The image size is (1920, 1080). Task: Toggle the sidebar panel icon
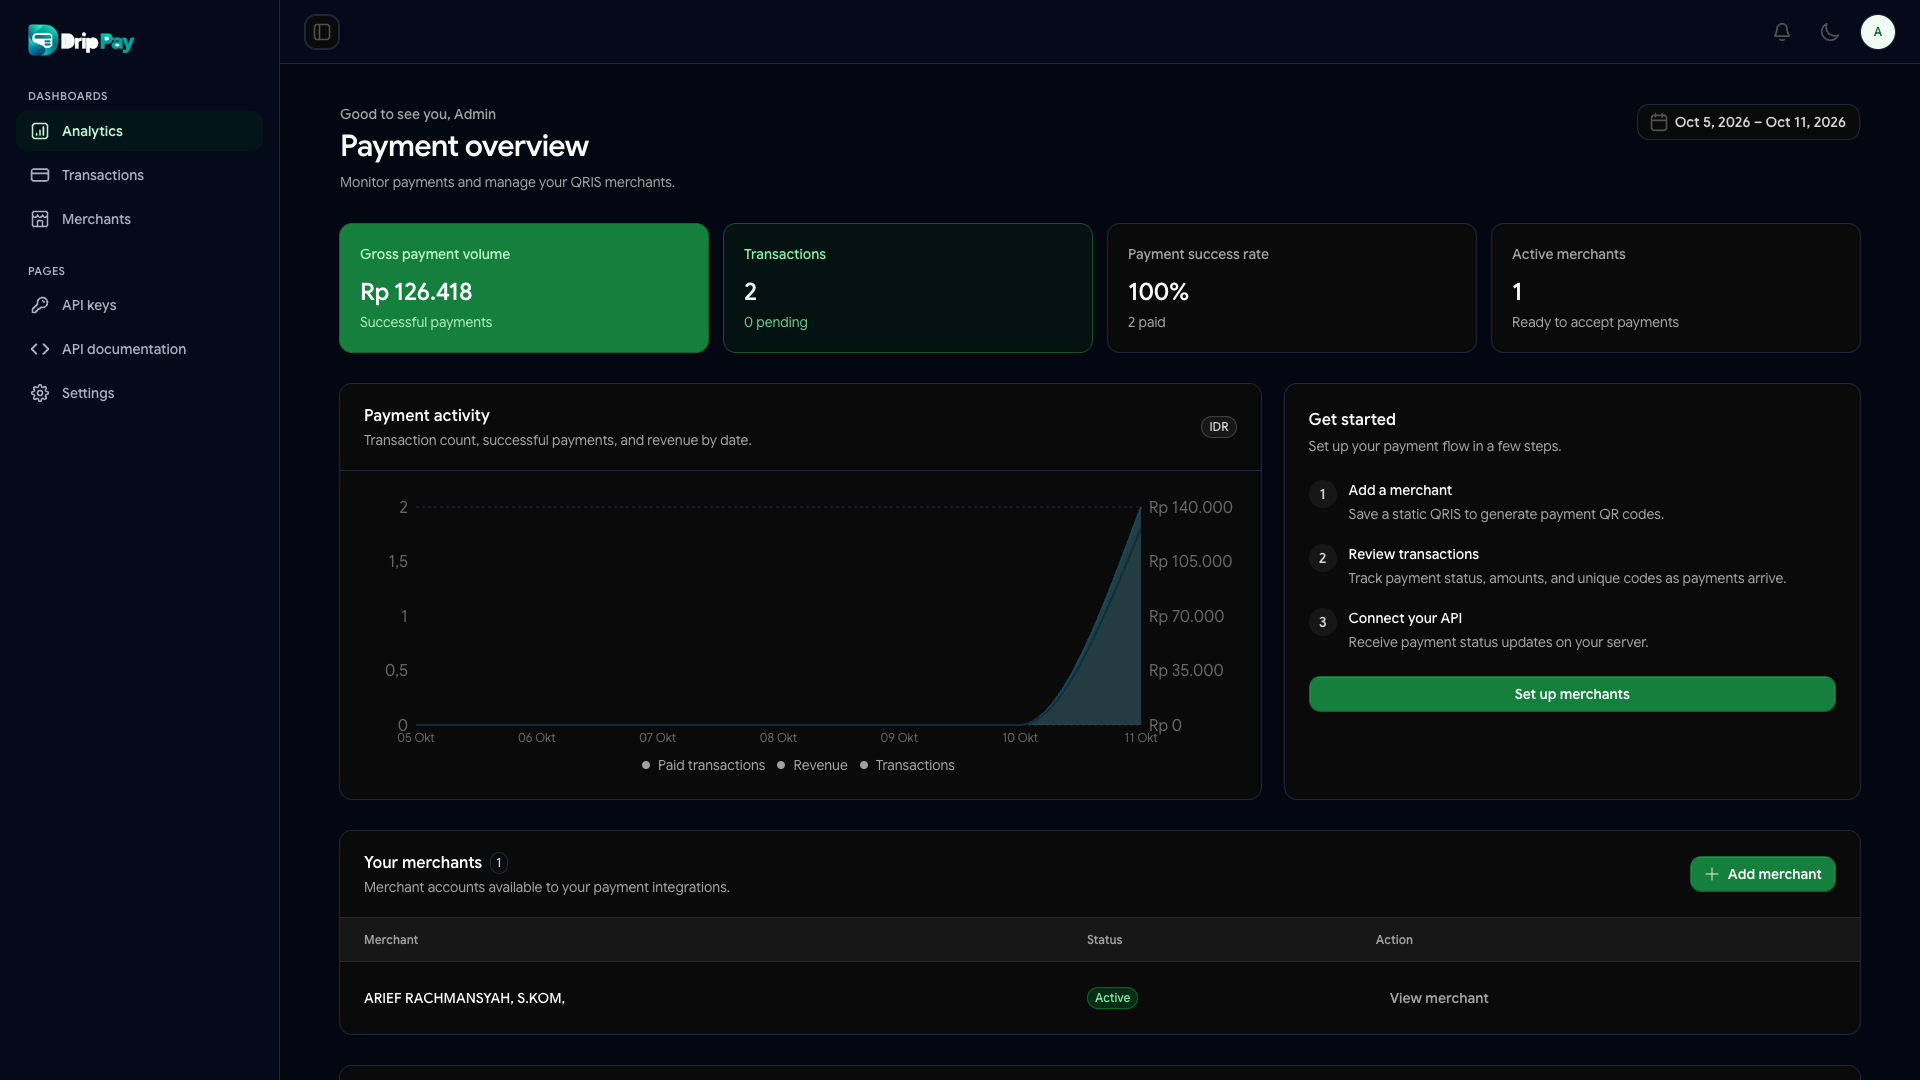click(322, 32)
